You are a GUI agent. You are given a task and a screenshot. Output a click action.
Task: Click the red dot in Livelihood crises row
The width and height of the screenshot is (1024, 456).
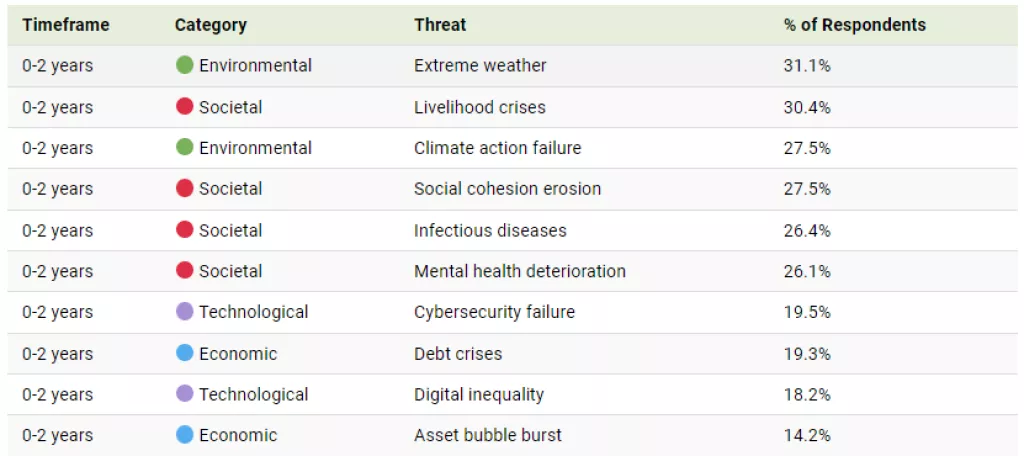tap(184, 106)
